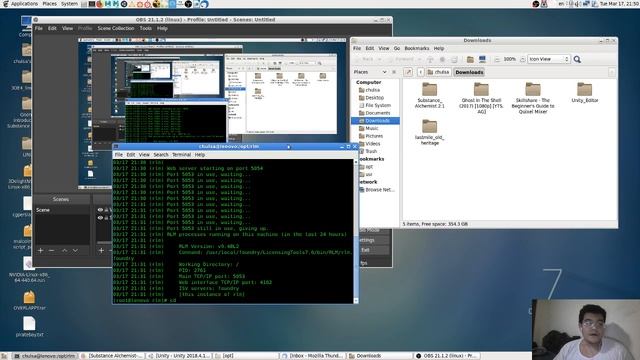
Task: Switch to Inbox Mozilla Thunderbird taskbar window
Action: coord(313,356)
